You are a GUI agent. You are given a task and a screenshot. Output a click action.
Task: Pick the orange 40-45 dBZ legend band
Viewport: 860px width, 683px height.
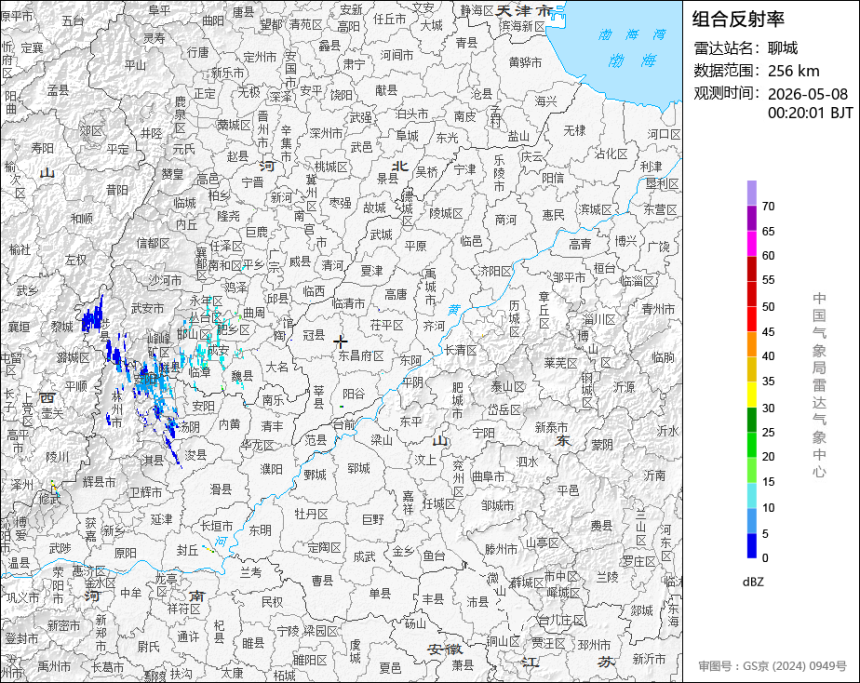pos(751,344)
